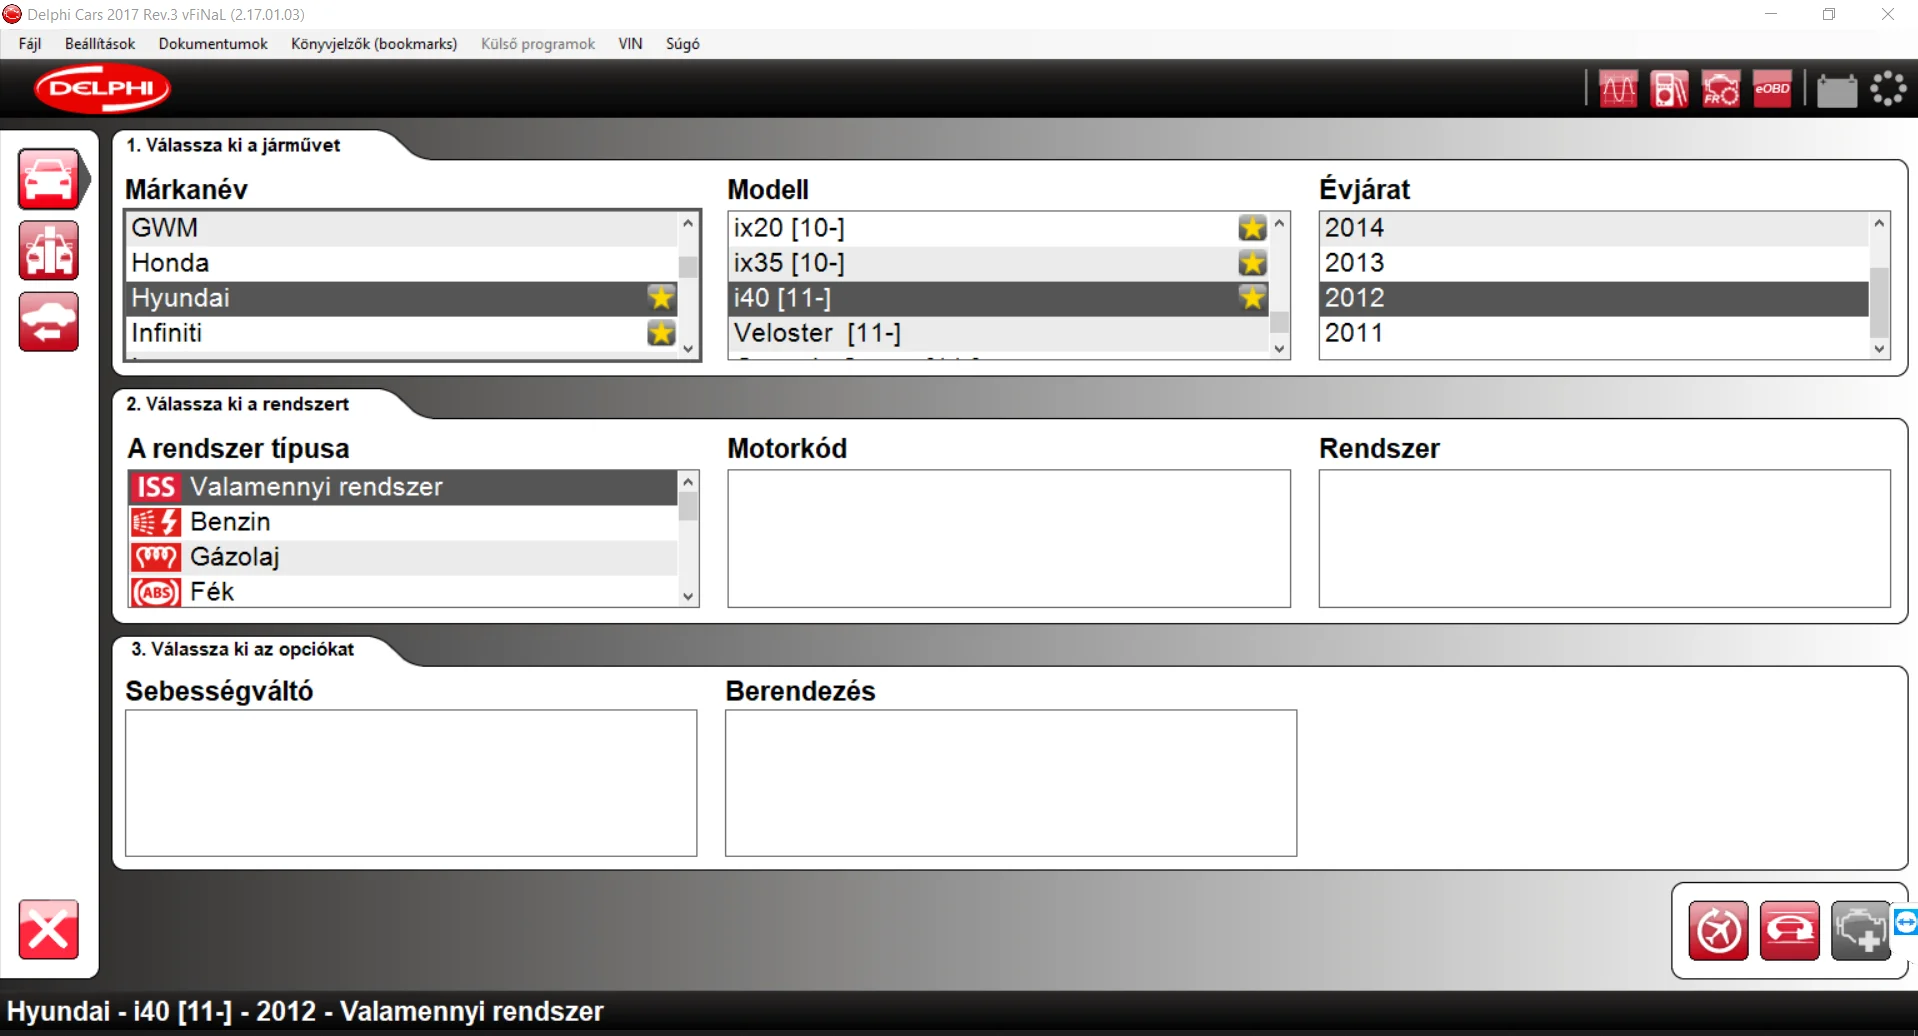1918x1036 pixels.
Task: Select the car vehicle selection sidebar icon
Action: tap(49, 179)
